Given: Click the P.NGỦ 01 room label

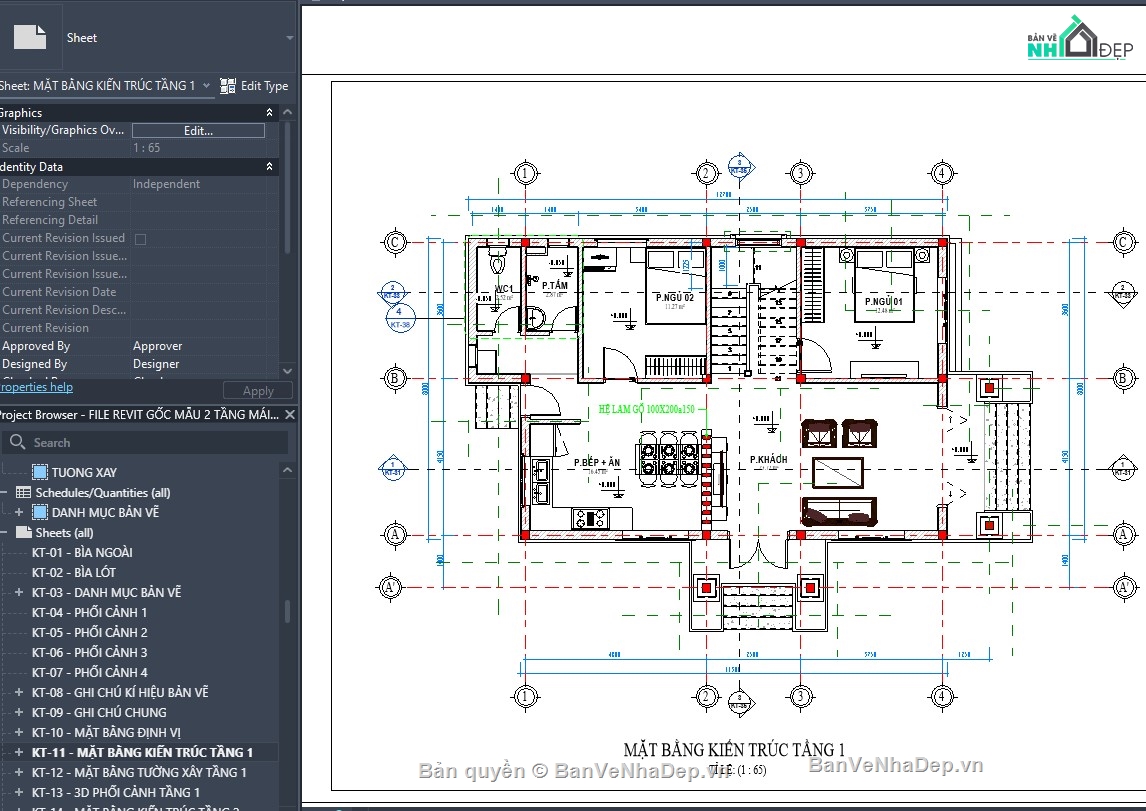Looking at the screenshot, I should [884, 301].
